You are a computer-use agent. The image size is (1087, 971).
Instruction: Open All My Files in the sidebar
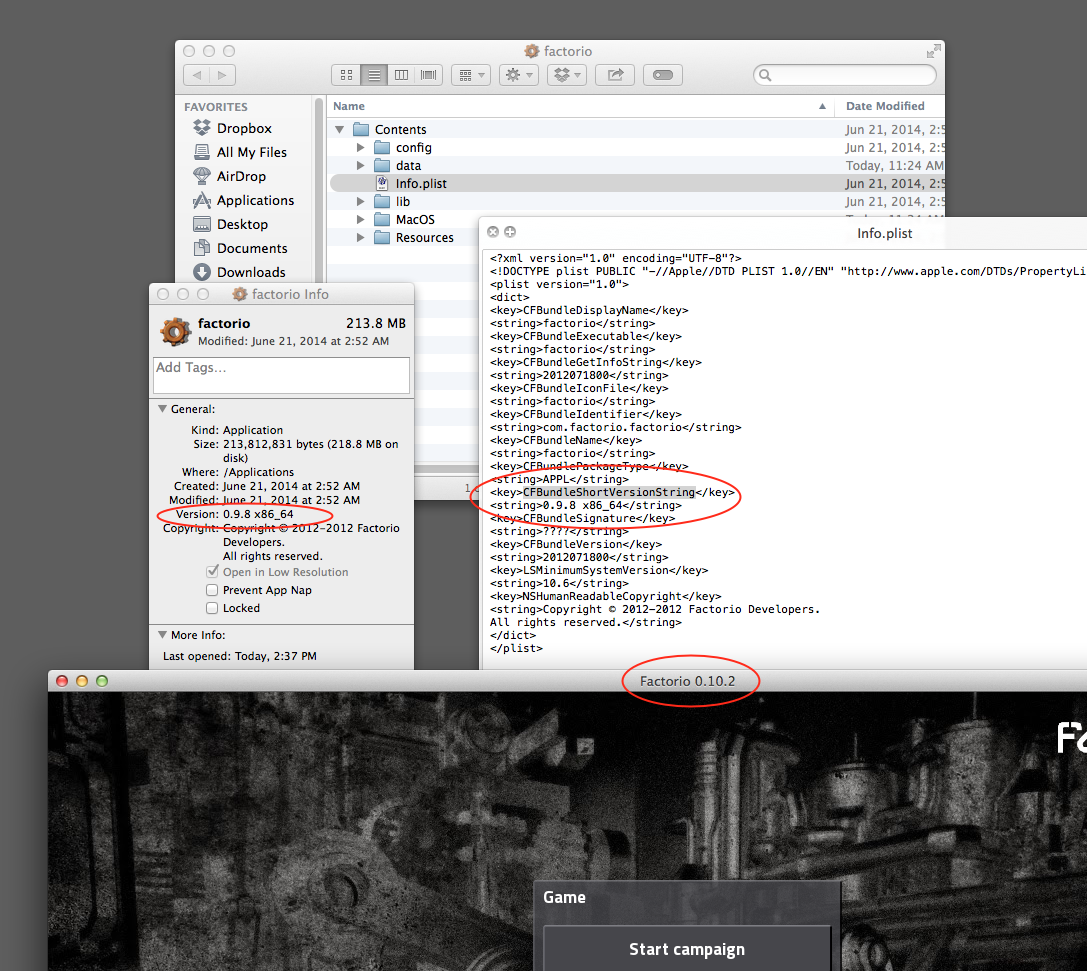pos(240,152)
